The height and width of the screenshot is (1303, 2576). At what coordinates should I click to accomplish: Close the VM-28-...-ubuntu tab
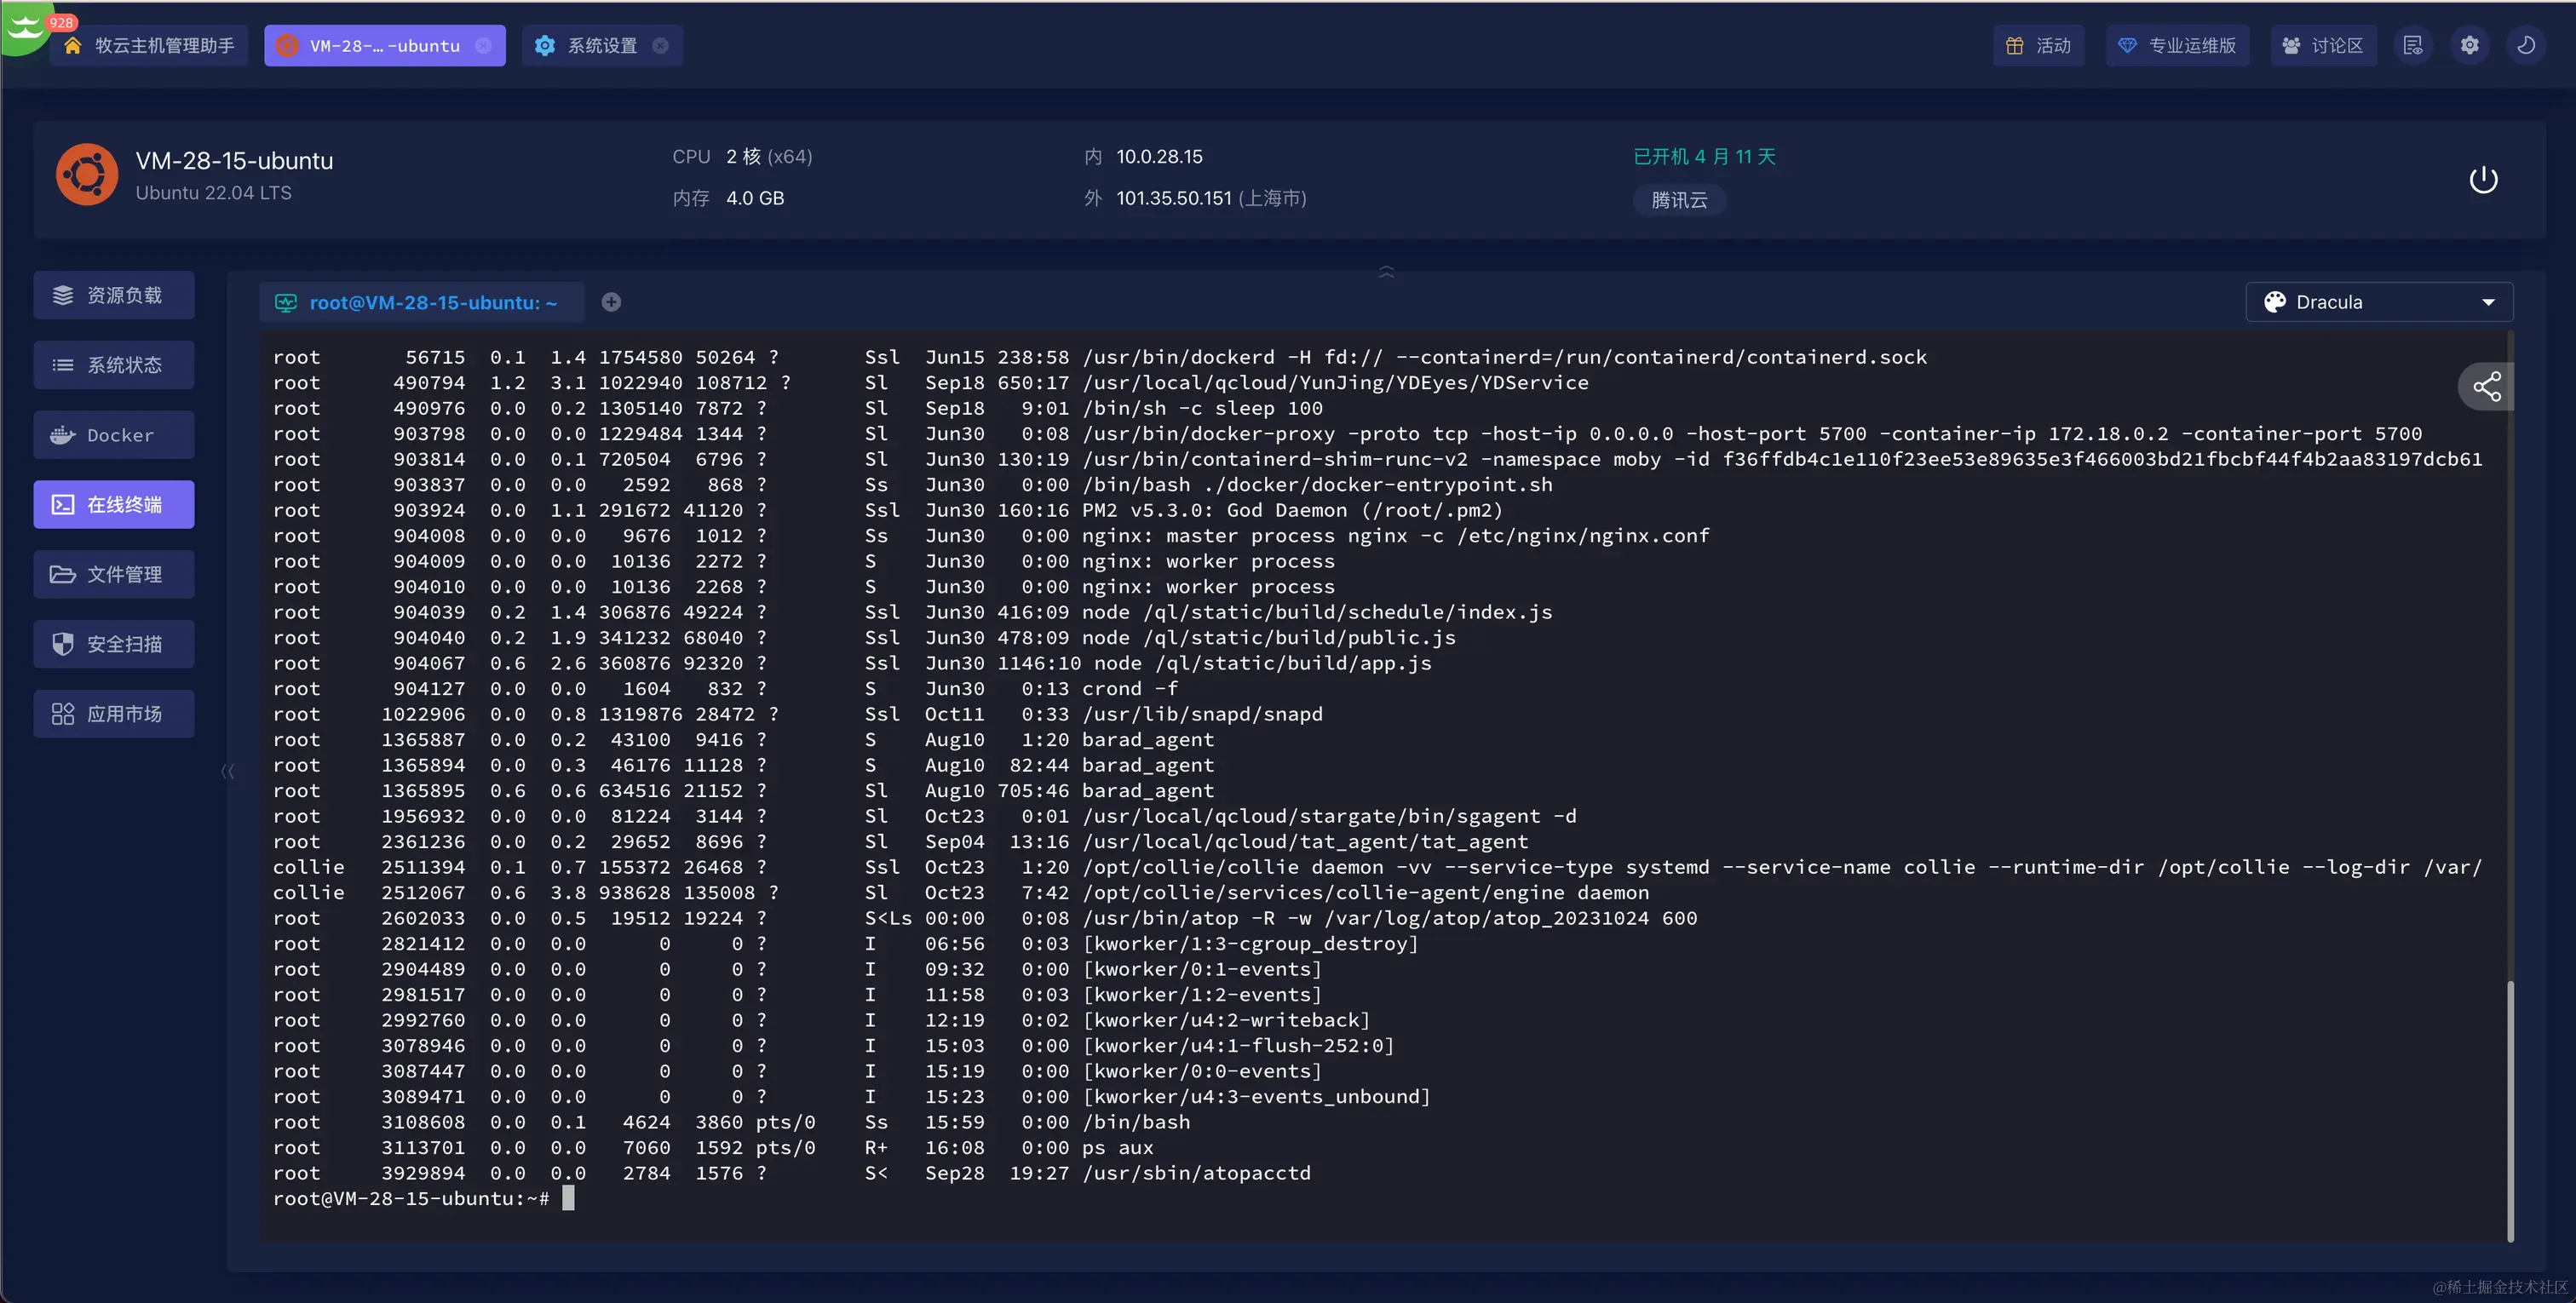[484, 46]
